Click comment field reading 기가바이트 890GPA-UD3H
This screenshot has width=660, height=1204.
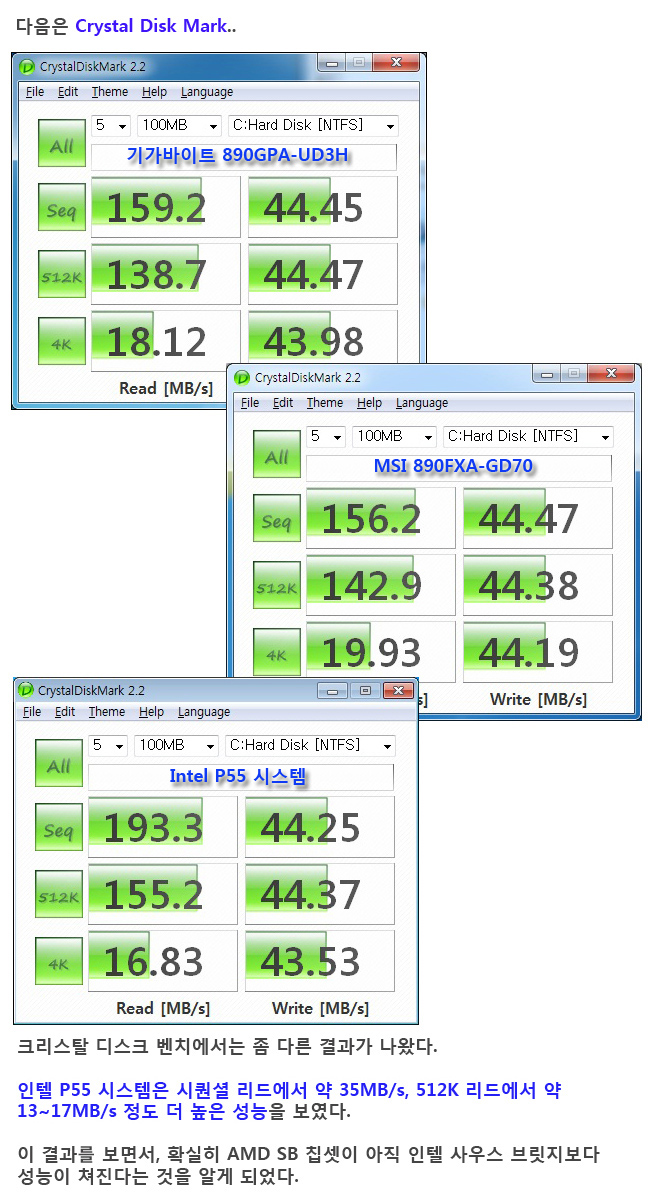(244, 157)
